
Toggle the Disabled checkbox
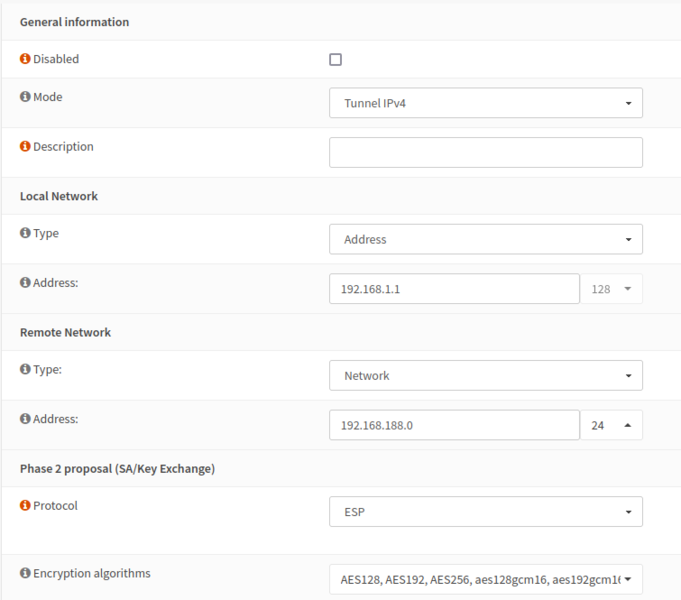(x=336, y=60)
